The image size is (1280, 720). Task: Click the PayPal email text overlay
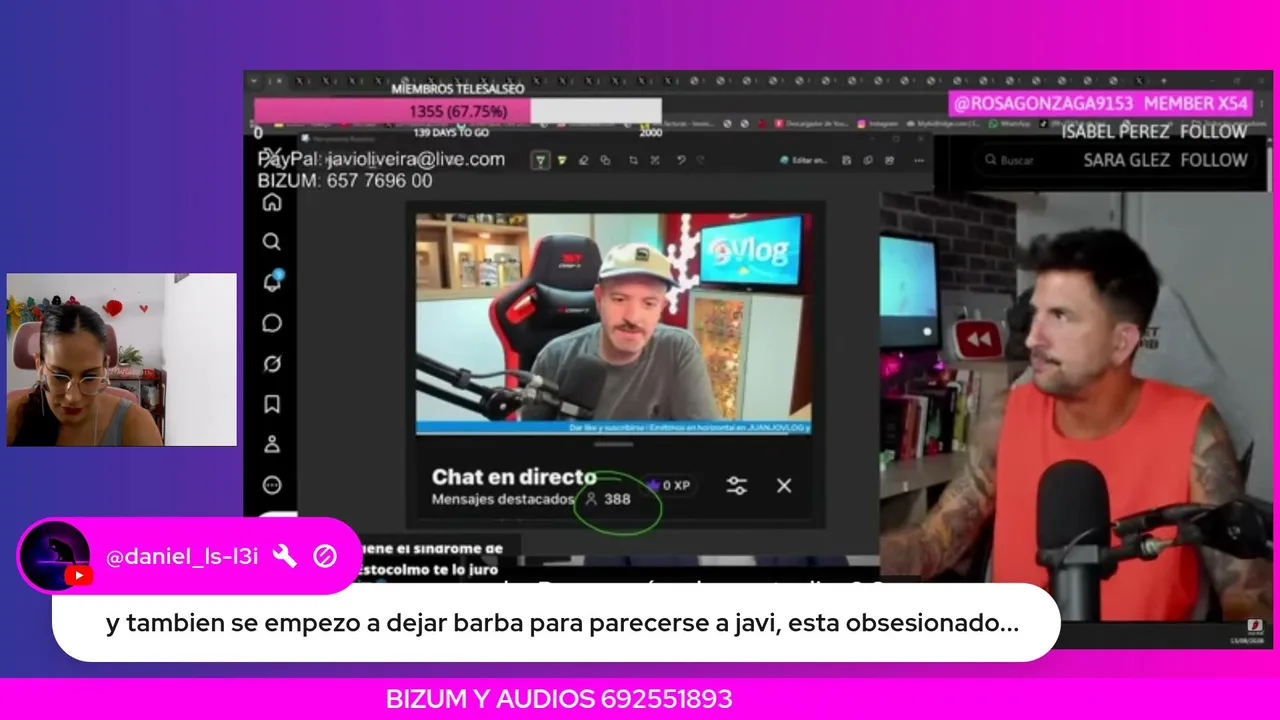pyautogui.click(x=381, y=159)
